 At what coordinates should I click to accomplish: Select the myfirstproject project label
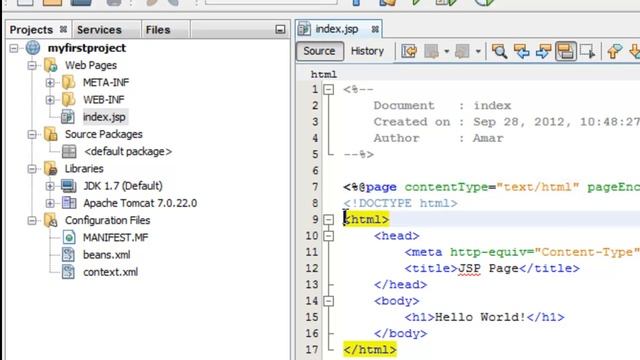[87, 48]
